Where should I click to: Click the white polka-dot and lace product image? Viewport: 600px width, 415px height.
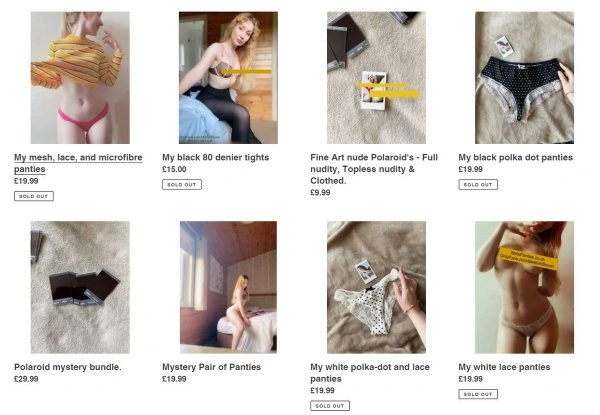[376, 286]
